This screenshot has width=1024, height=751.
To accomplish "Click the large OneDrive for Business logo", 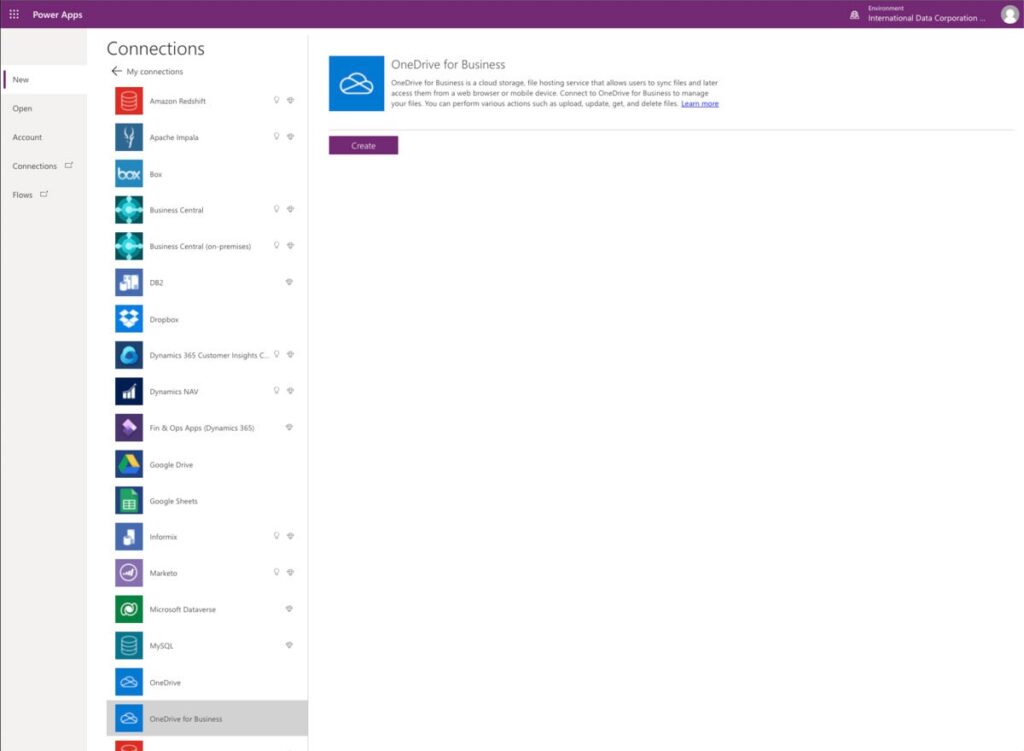I will [x=357, y=84].
